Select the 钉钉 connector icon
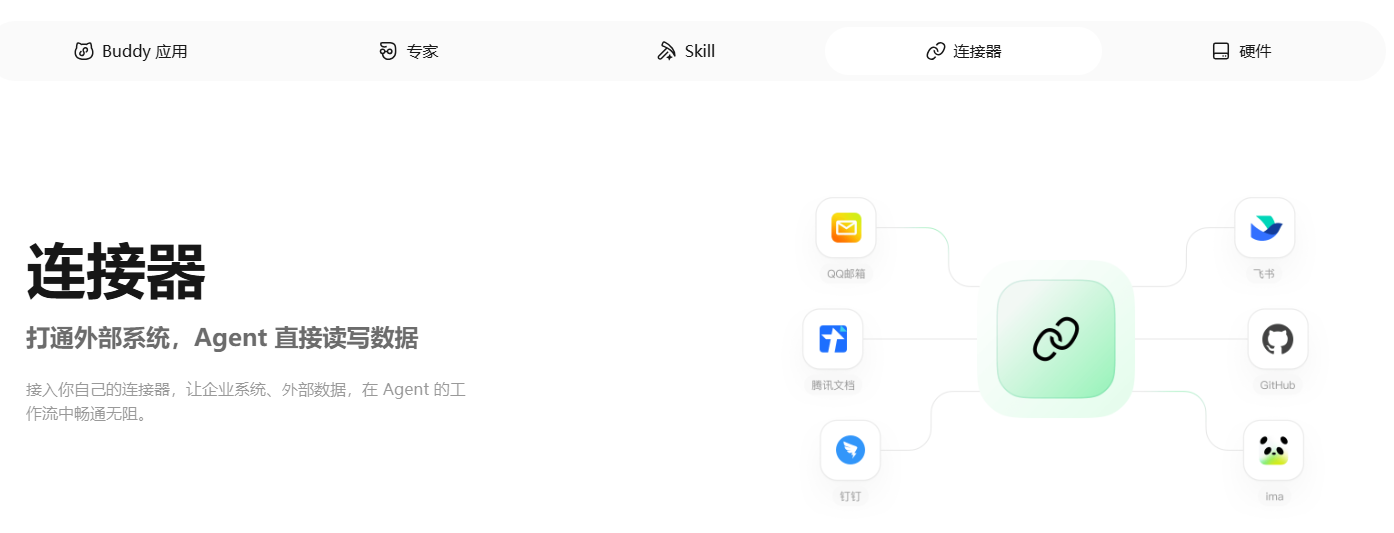The height and width of the screenshot is (533, 1394). click(850, 450)
